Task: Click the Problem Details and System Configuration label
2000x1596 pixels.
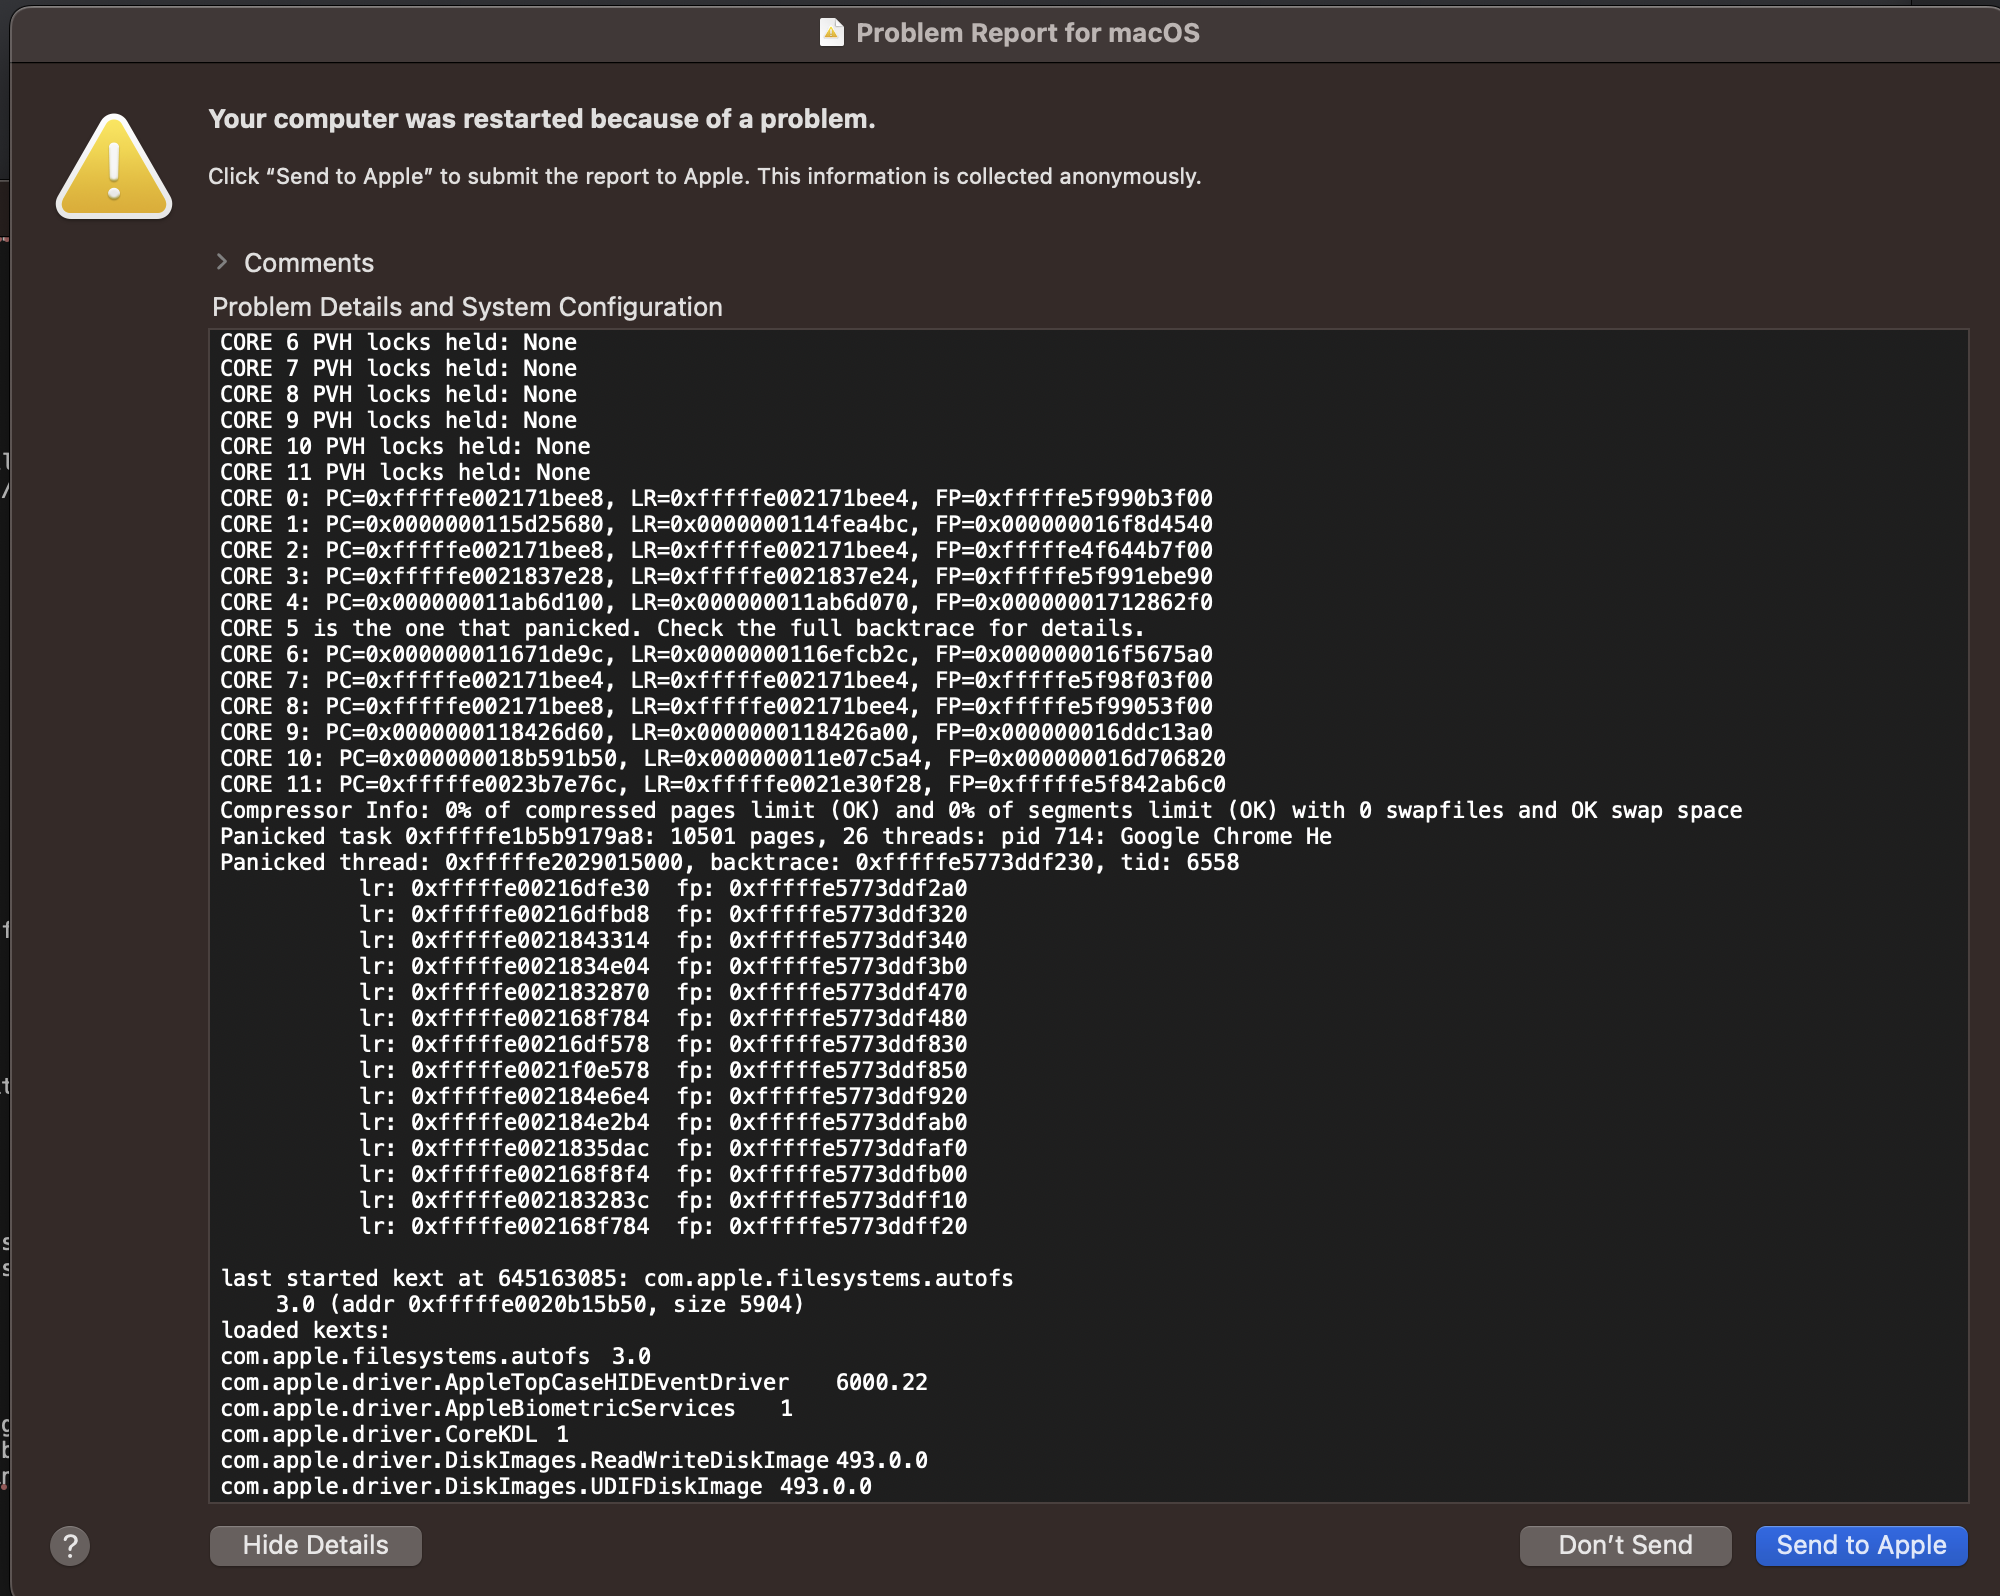Action: coord(467,307)
